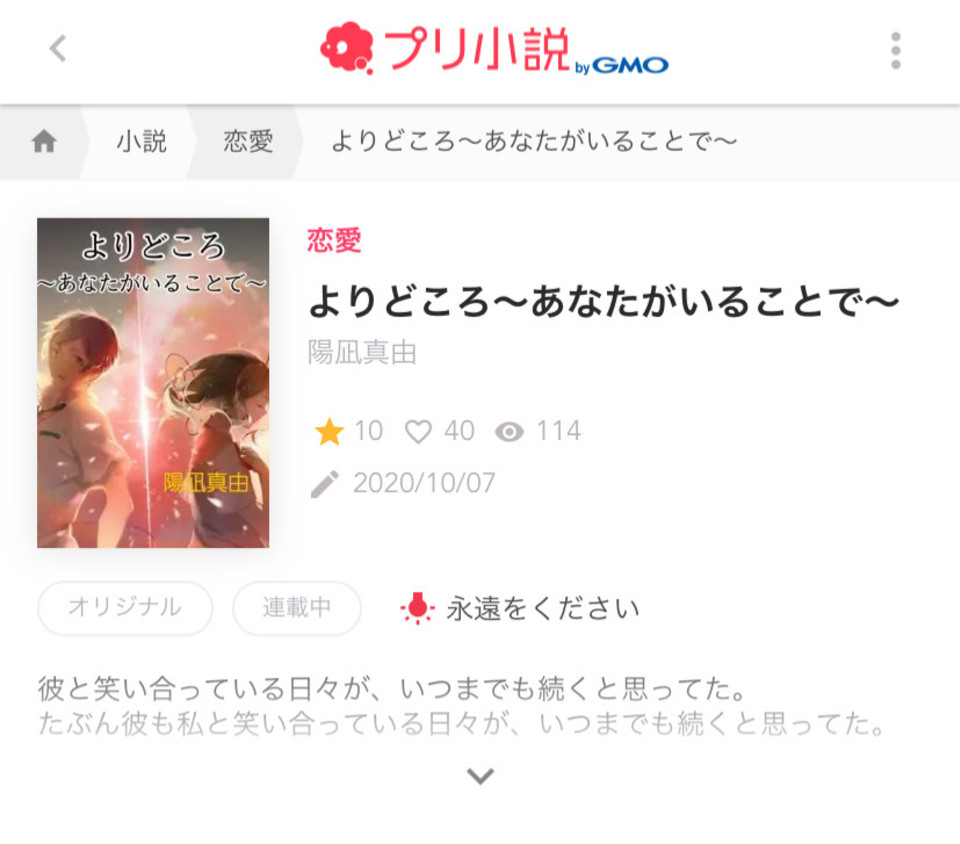This screenshot has width=960, height=844.
Task: Tap the heart like icon
Action: 418,431
